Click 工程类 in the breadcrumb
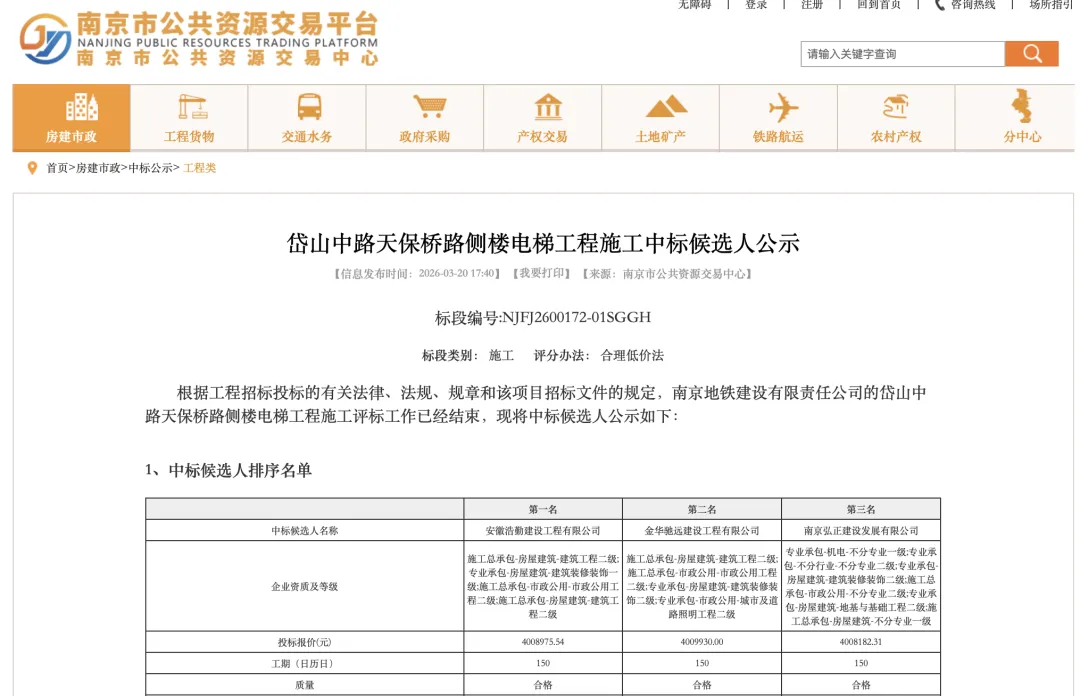The height and width of the screenshot is (696, 1080). click(200, 168)
